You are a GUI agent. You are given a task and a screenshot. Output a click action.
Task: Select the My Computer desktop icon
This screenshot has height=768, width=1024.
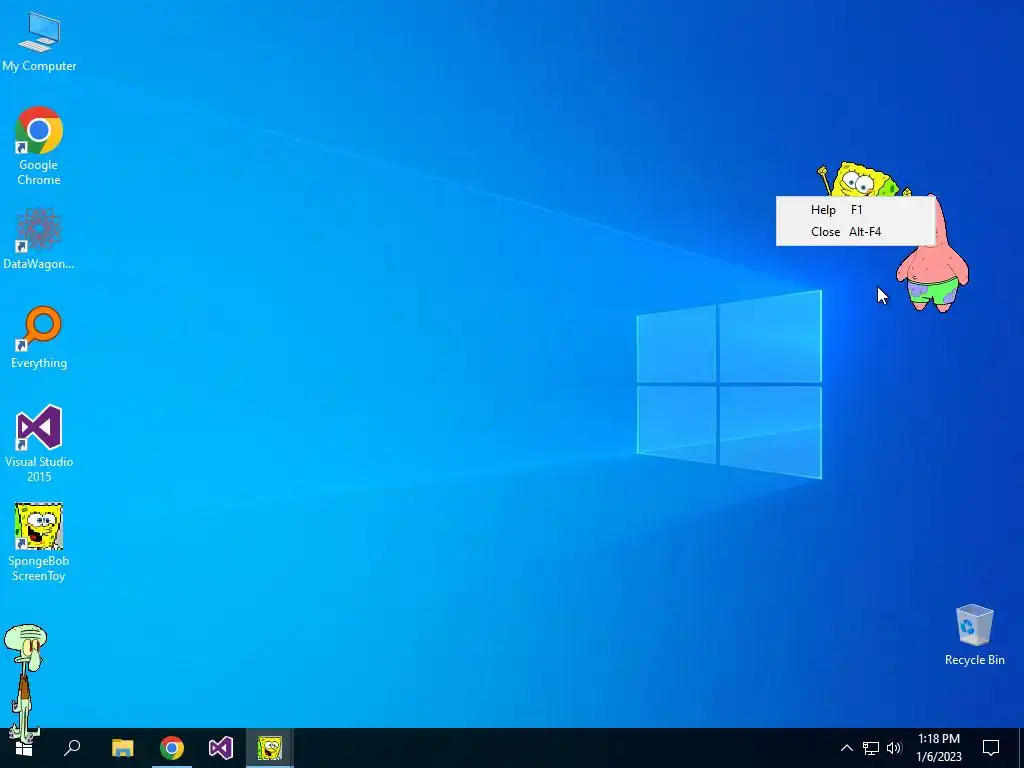tap(39, 40)
